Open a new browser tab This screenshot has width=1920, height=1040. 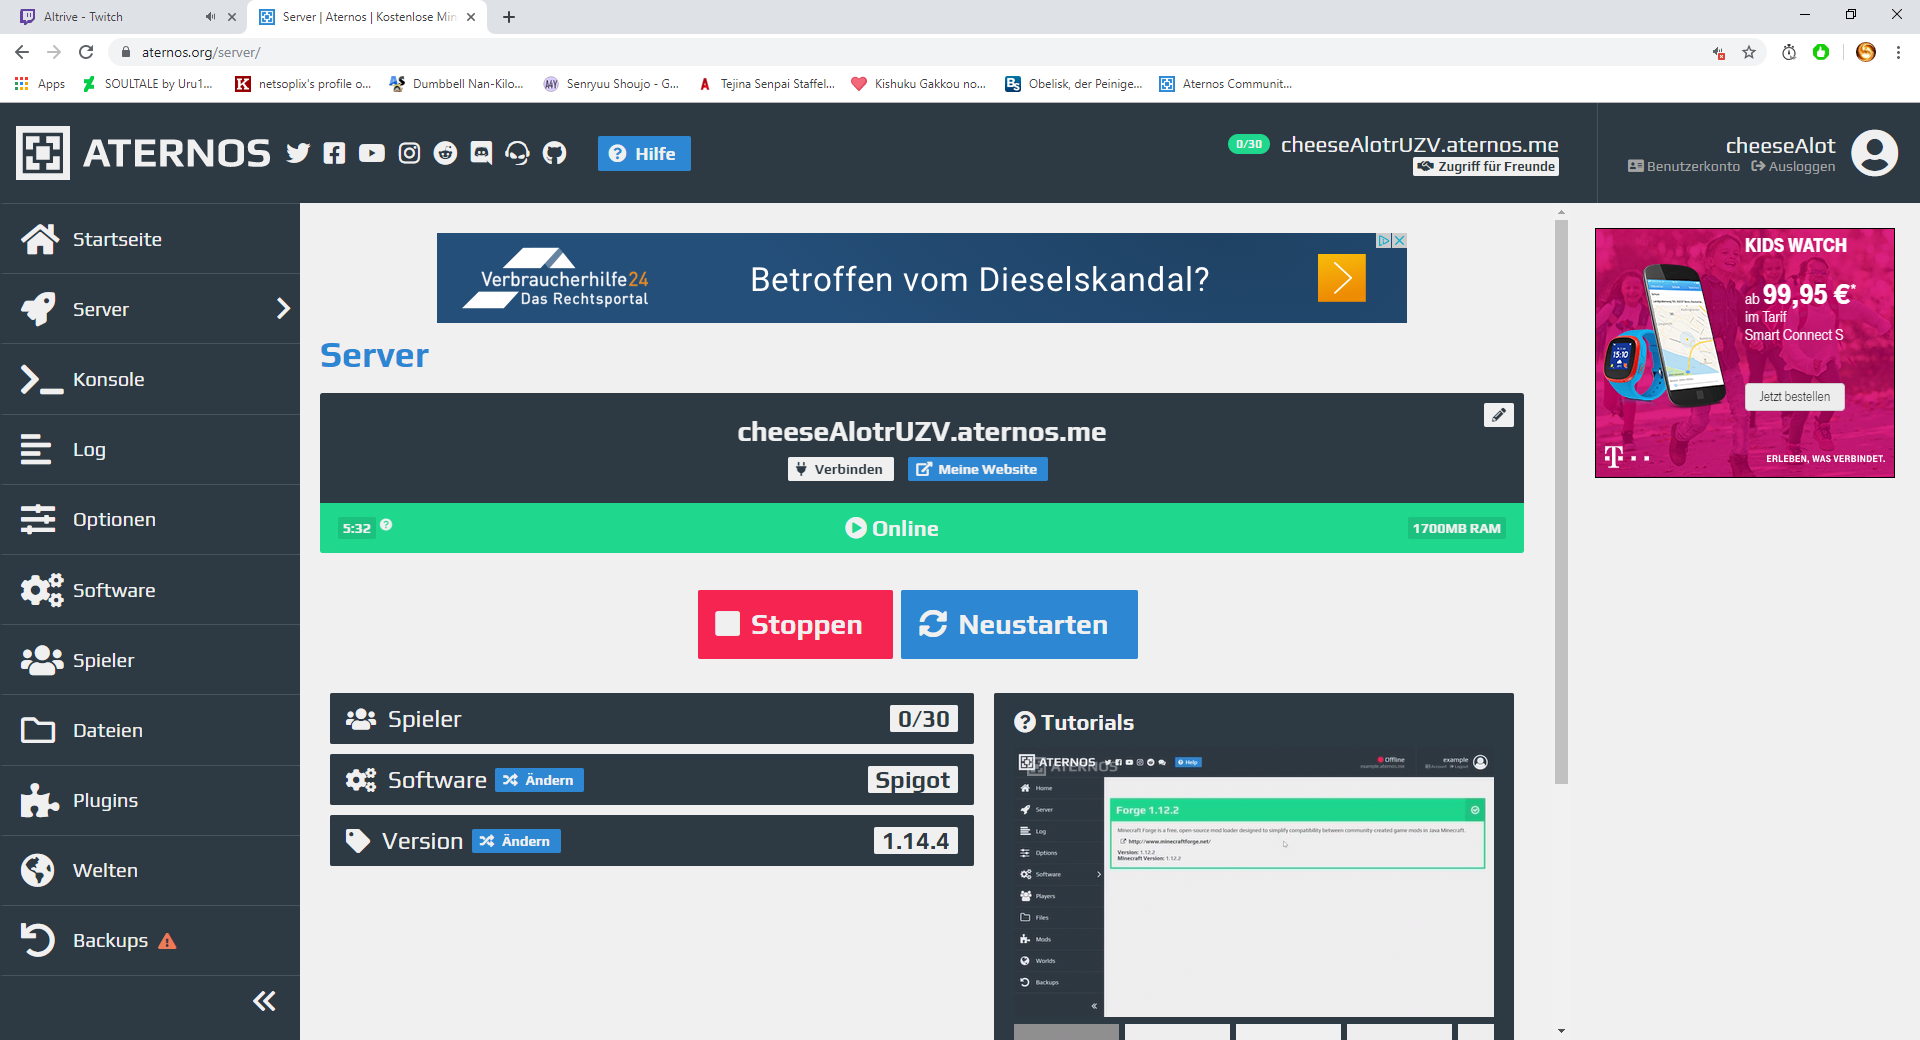coord(509,17)
